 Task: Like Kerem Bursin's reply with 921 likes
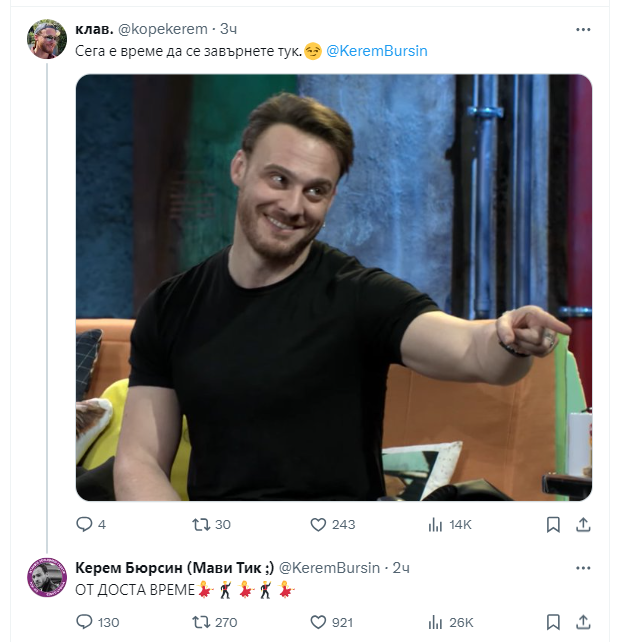pyautogui.click(x=319, y=622)
